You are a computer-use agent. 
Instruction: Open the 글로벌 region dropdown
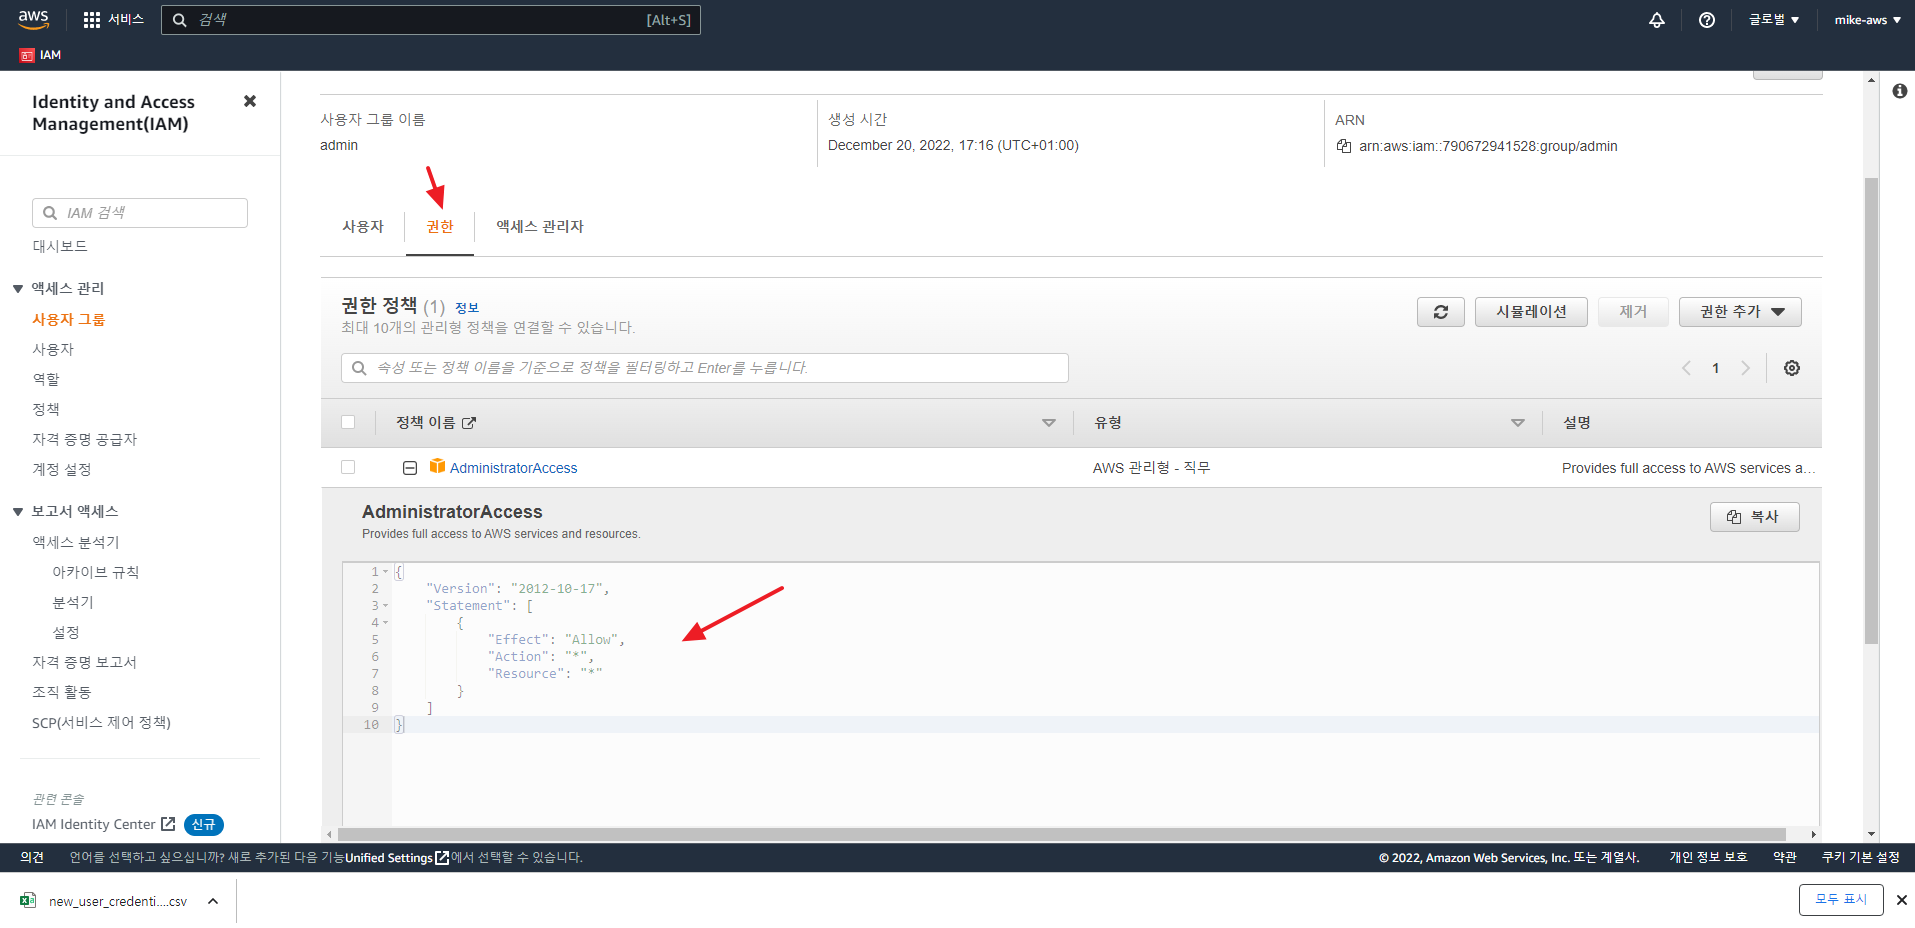(1774, 20)
